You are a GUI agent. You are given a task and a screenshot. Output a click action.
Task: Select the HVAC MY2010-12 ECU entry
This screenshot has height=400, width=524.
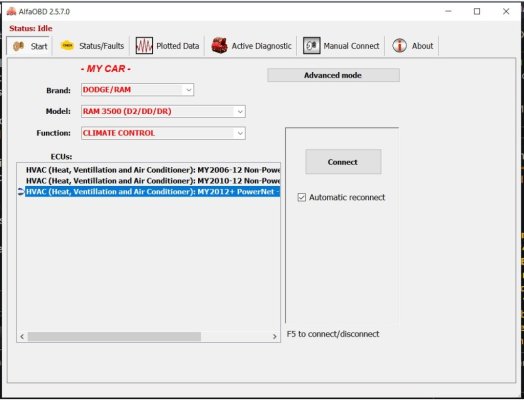(153, 181)
